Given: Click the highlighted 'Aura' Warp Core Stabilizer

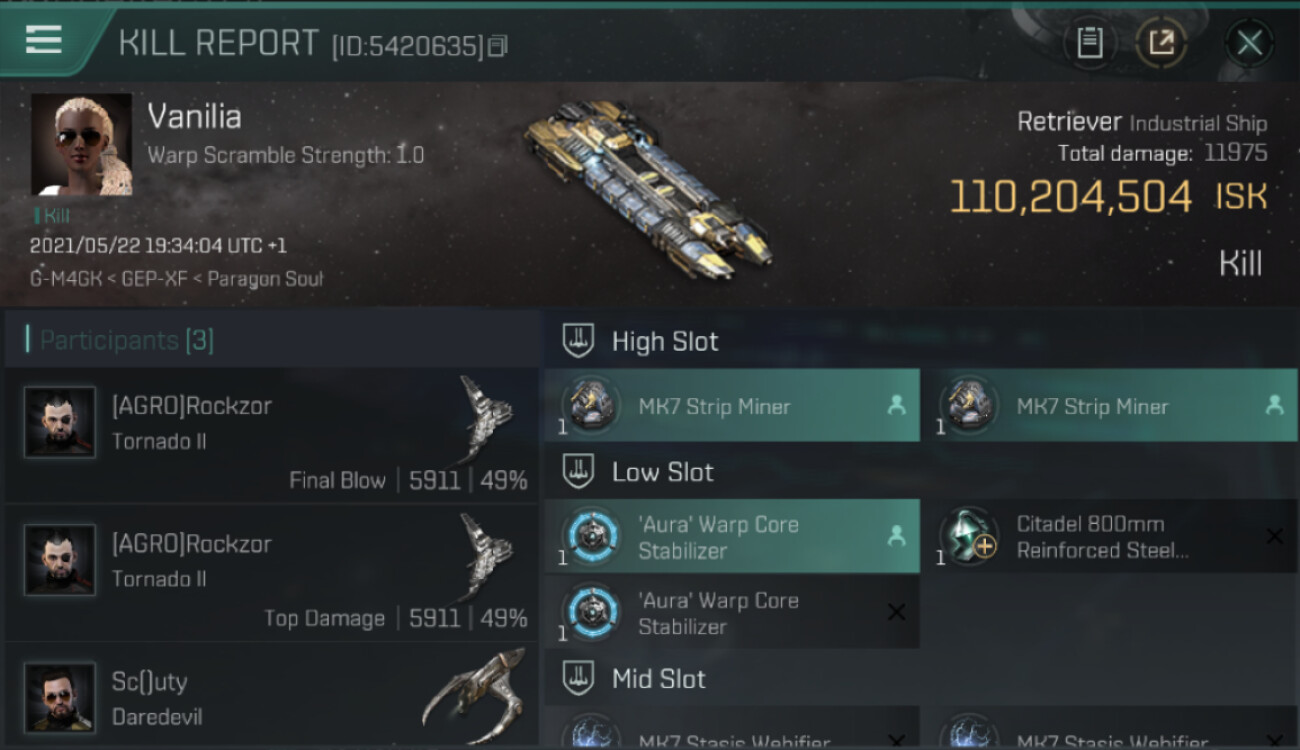Looking at the screenshot, I should 732,536.
